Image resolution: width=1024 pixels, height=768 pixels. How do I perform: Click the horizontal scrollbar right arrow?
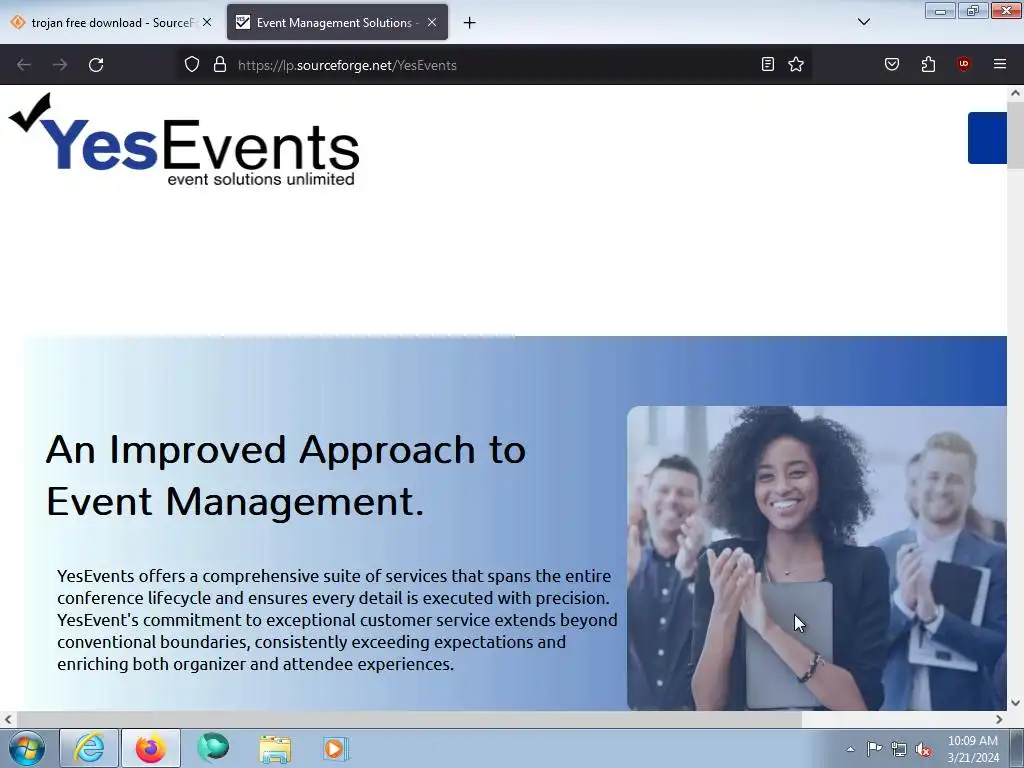pyautogui.click(x=999, y=720)
